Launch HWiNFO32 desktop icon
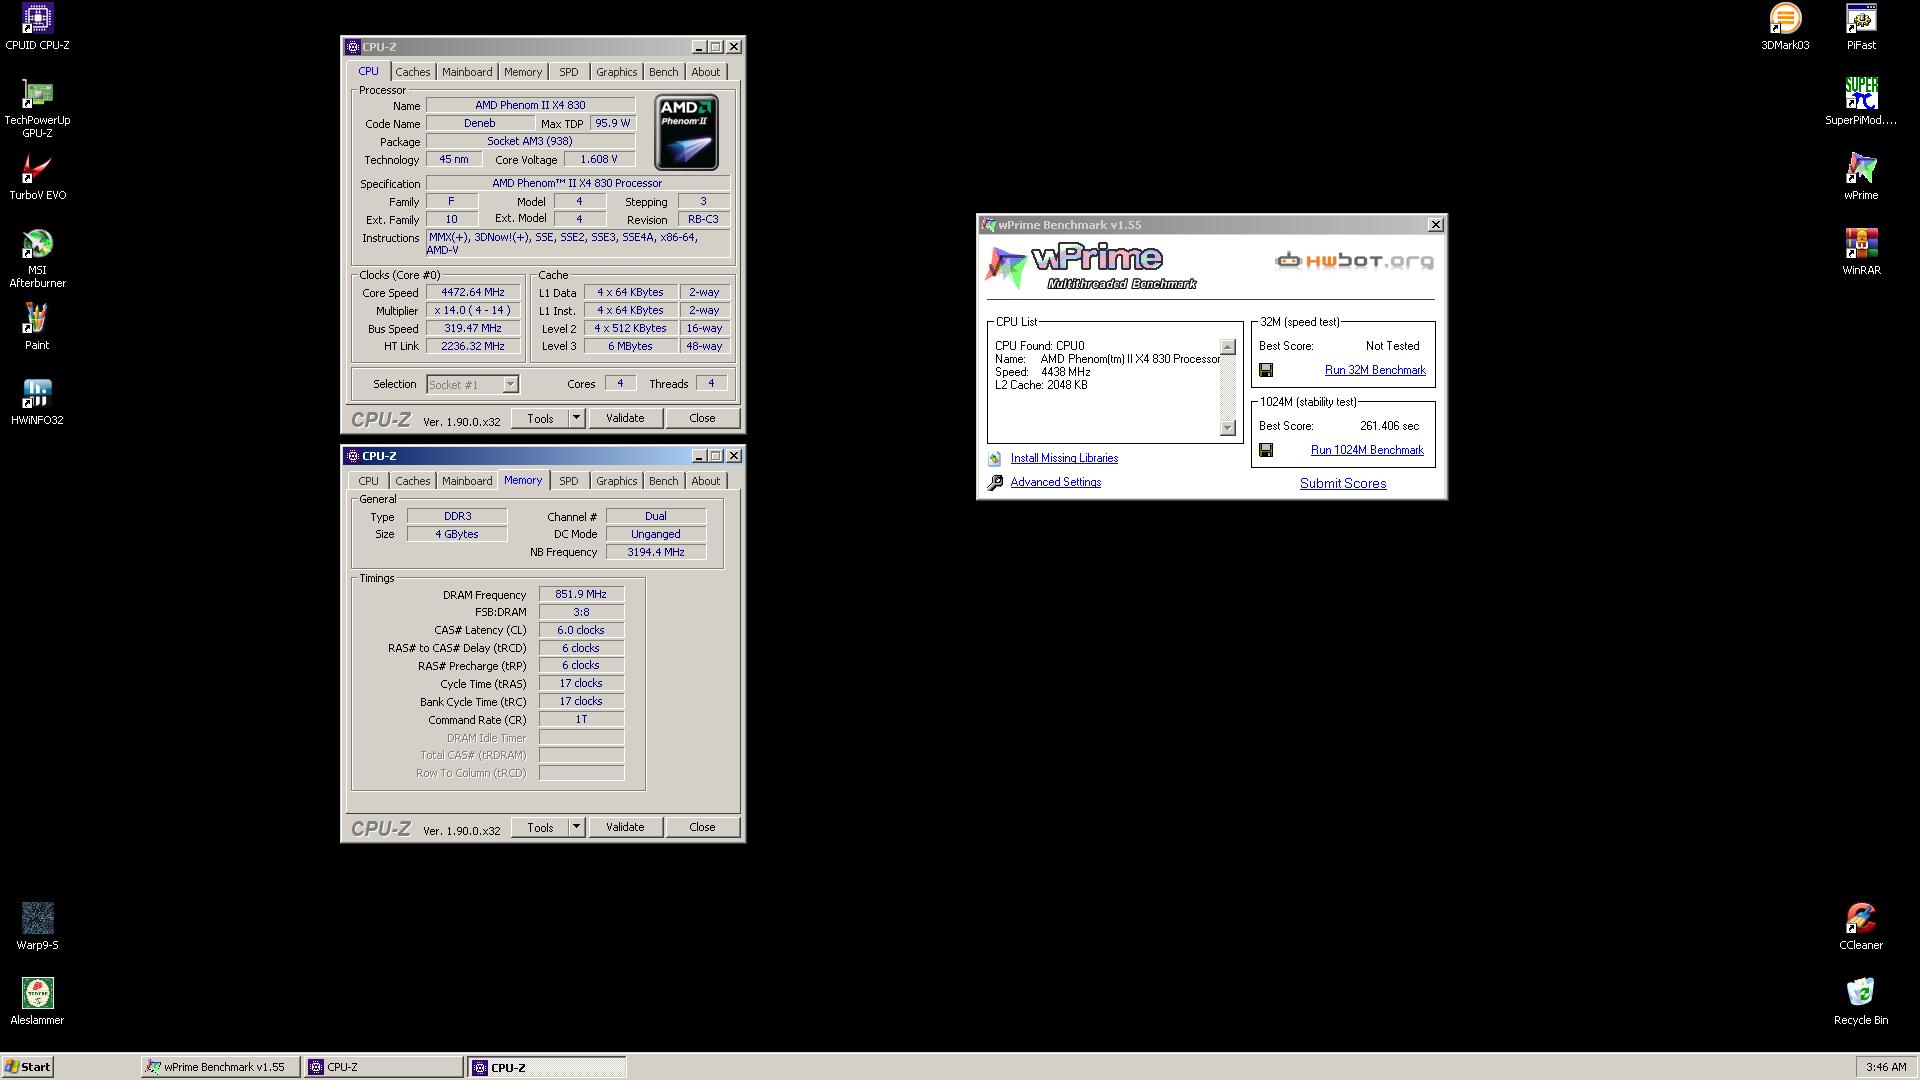The width and height of the screenshot is (1920, 1080). tap(37, 402)
